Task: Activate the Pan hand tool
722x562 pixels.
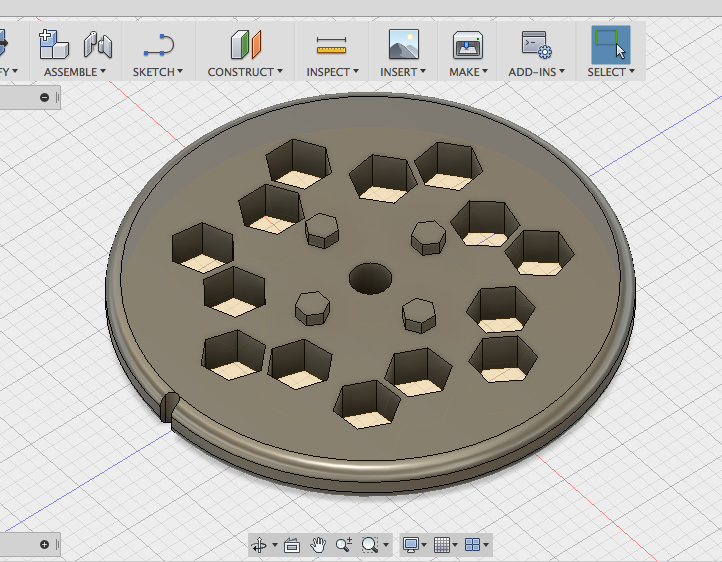Action: tap(318, 545)
